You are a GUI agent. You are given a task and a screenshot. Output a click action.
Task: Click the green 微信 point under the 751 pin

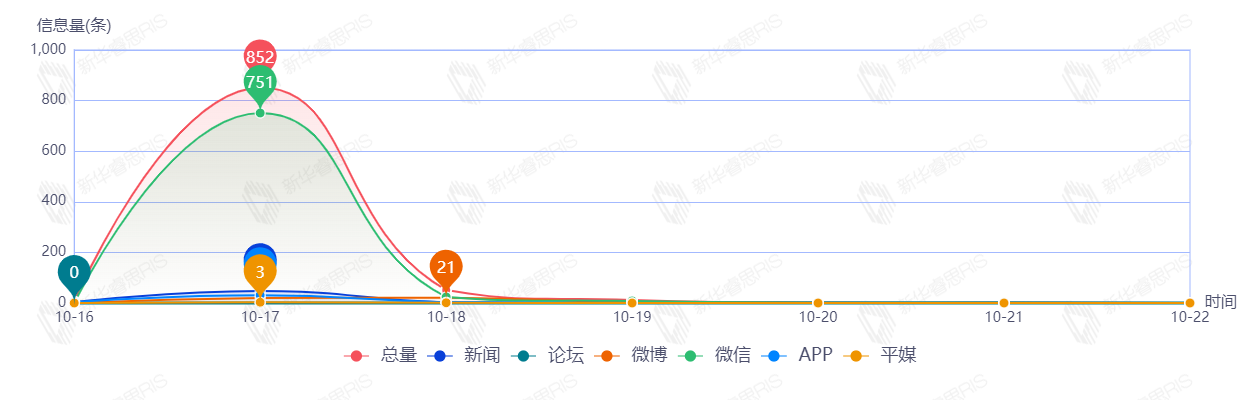(x=260, y=113)
